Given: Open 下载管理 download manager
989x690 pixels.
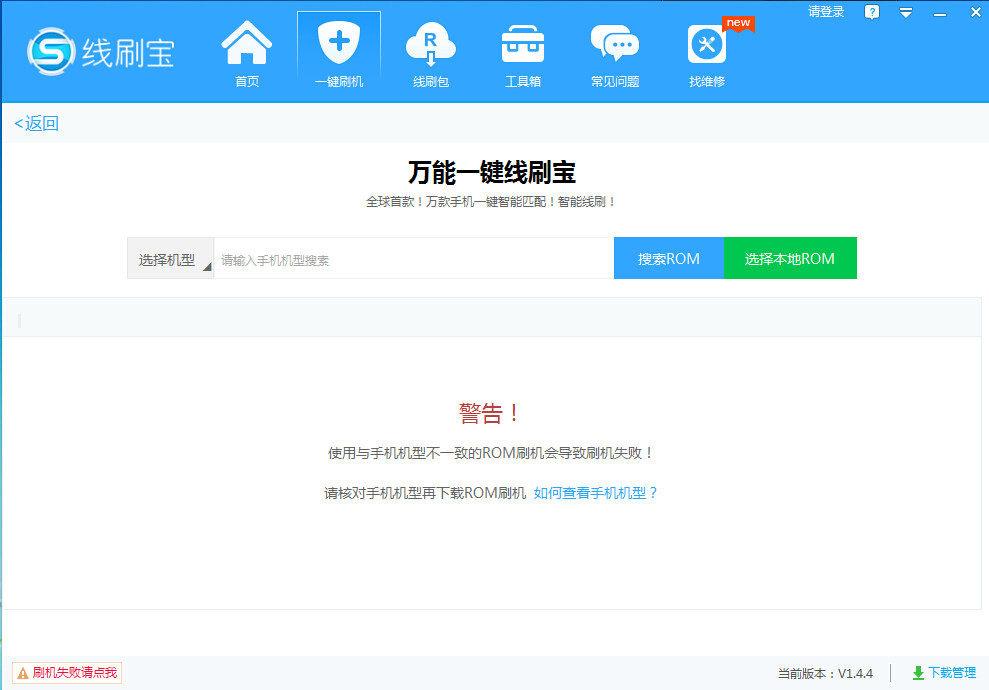Looking at the screenshot, I should pos(944,673).
